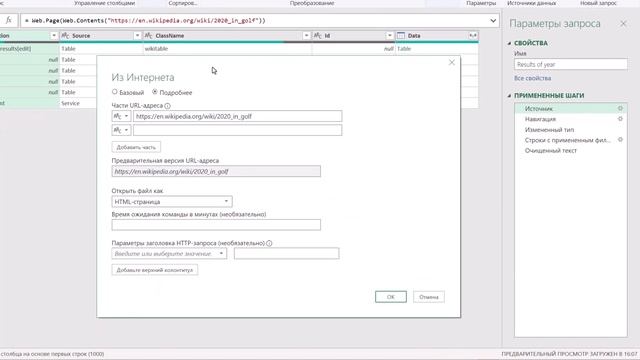
Task: Click ribbon group Новый запрос
Action: (x=598, y=3)
